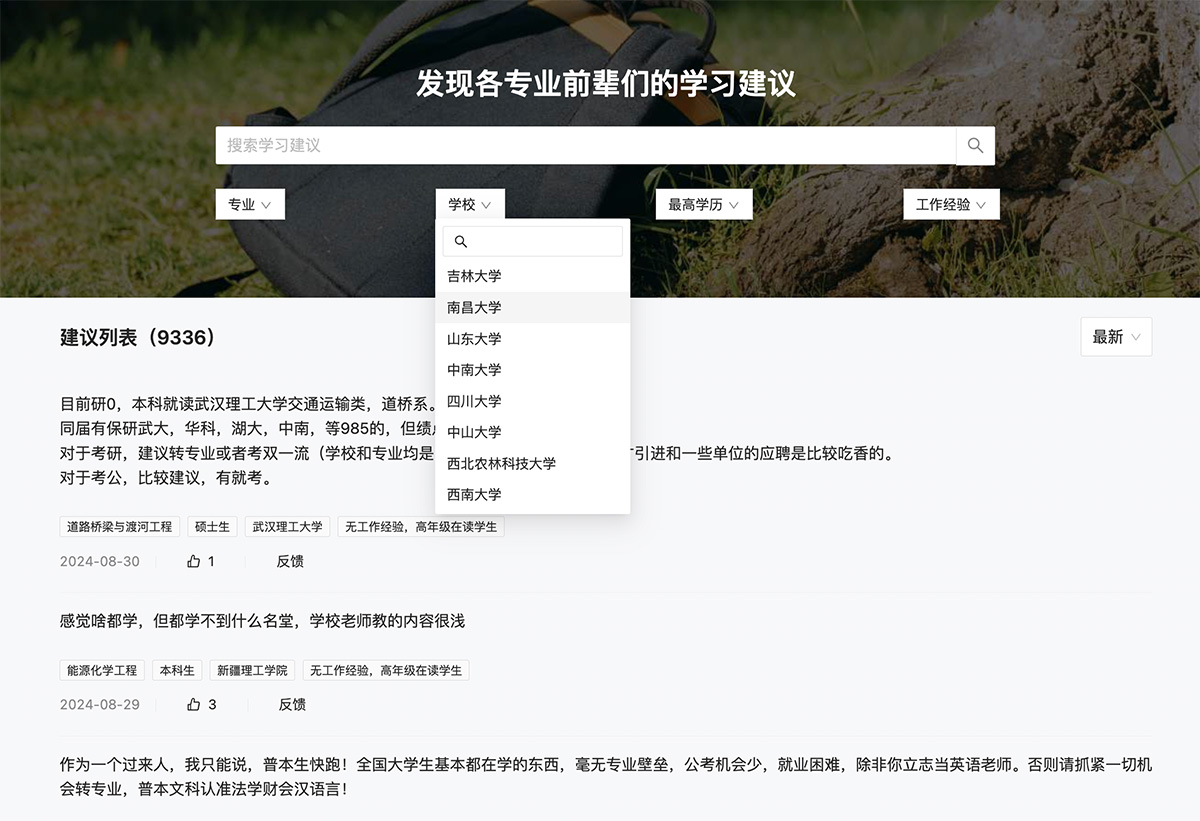Click the magnifier search button
1200x821 pixels.
click(x=975, y=145)
